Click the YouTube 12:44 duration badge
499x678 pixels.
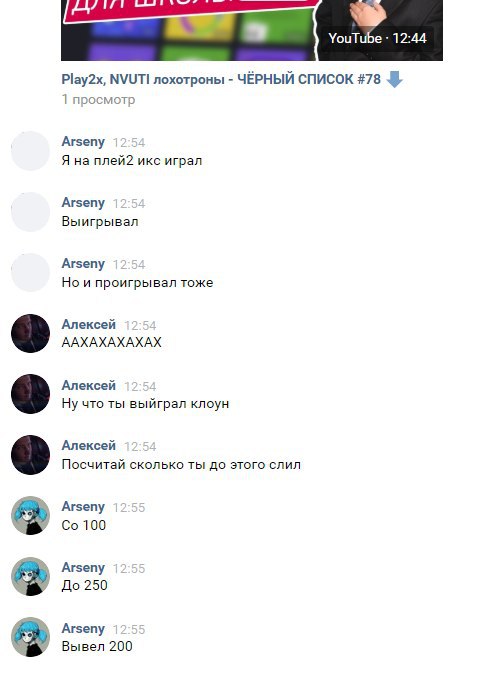377,38
